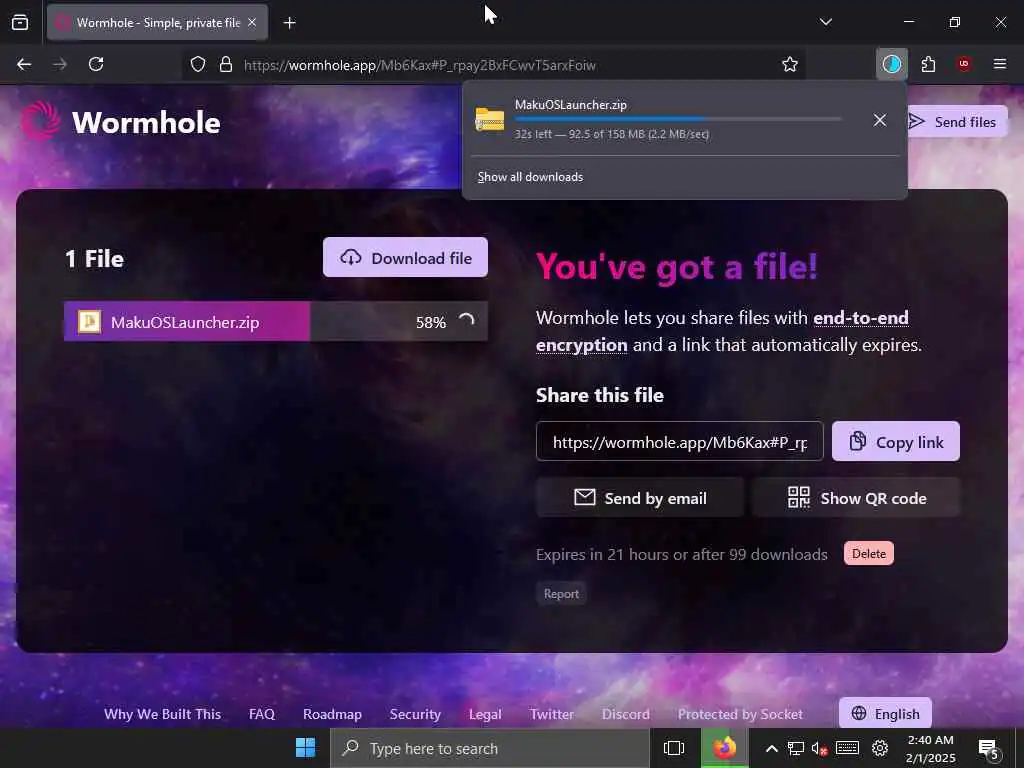Open the FAQ footer link
Image resolution: width=1024 pixels, height=768 pixels.
point(262,714)
